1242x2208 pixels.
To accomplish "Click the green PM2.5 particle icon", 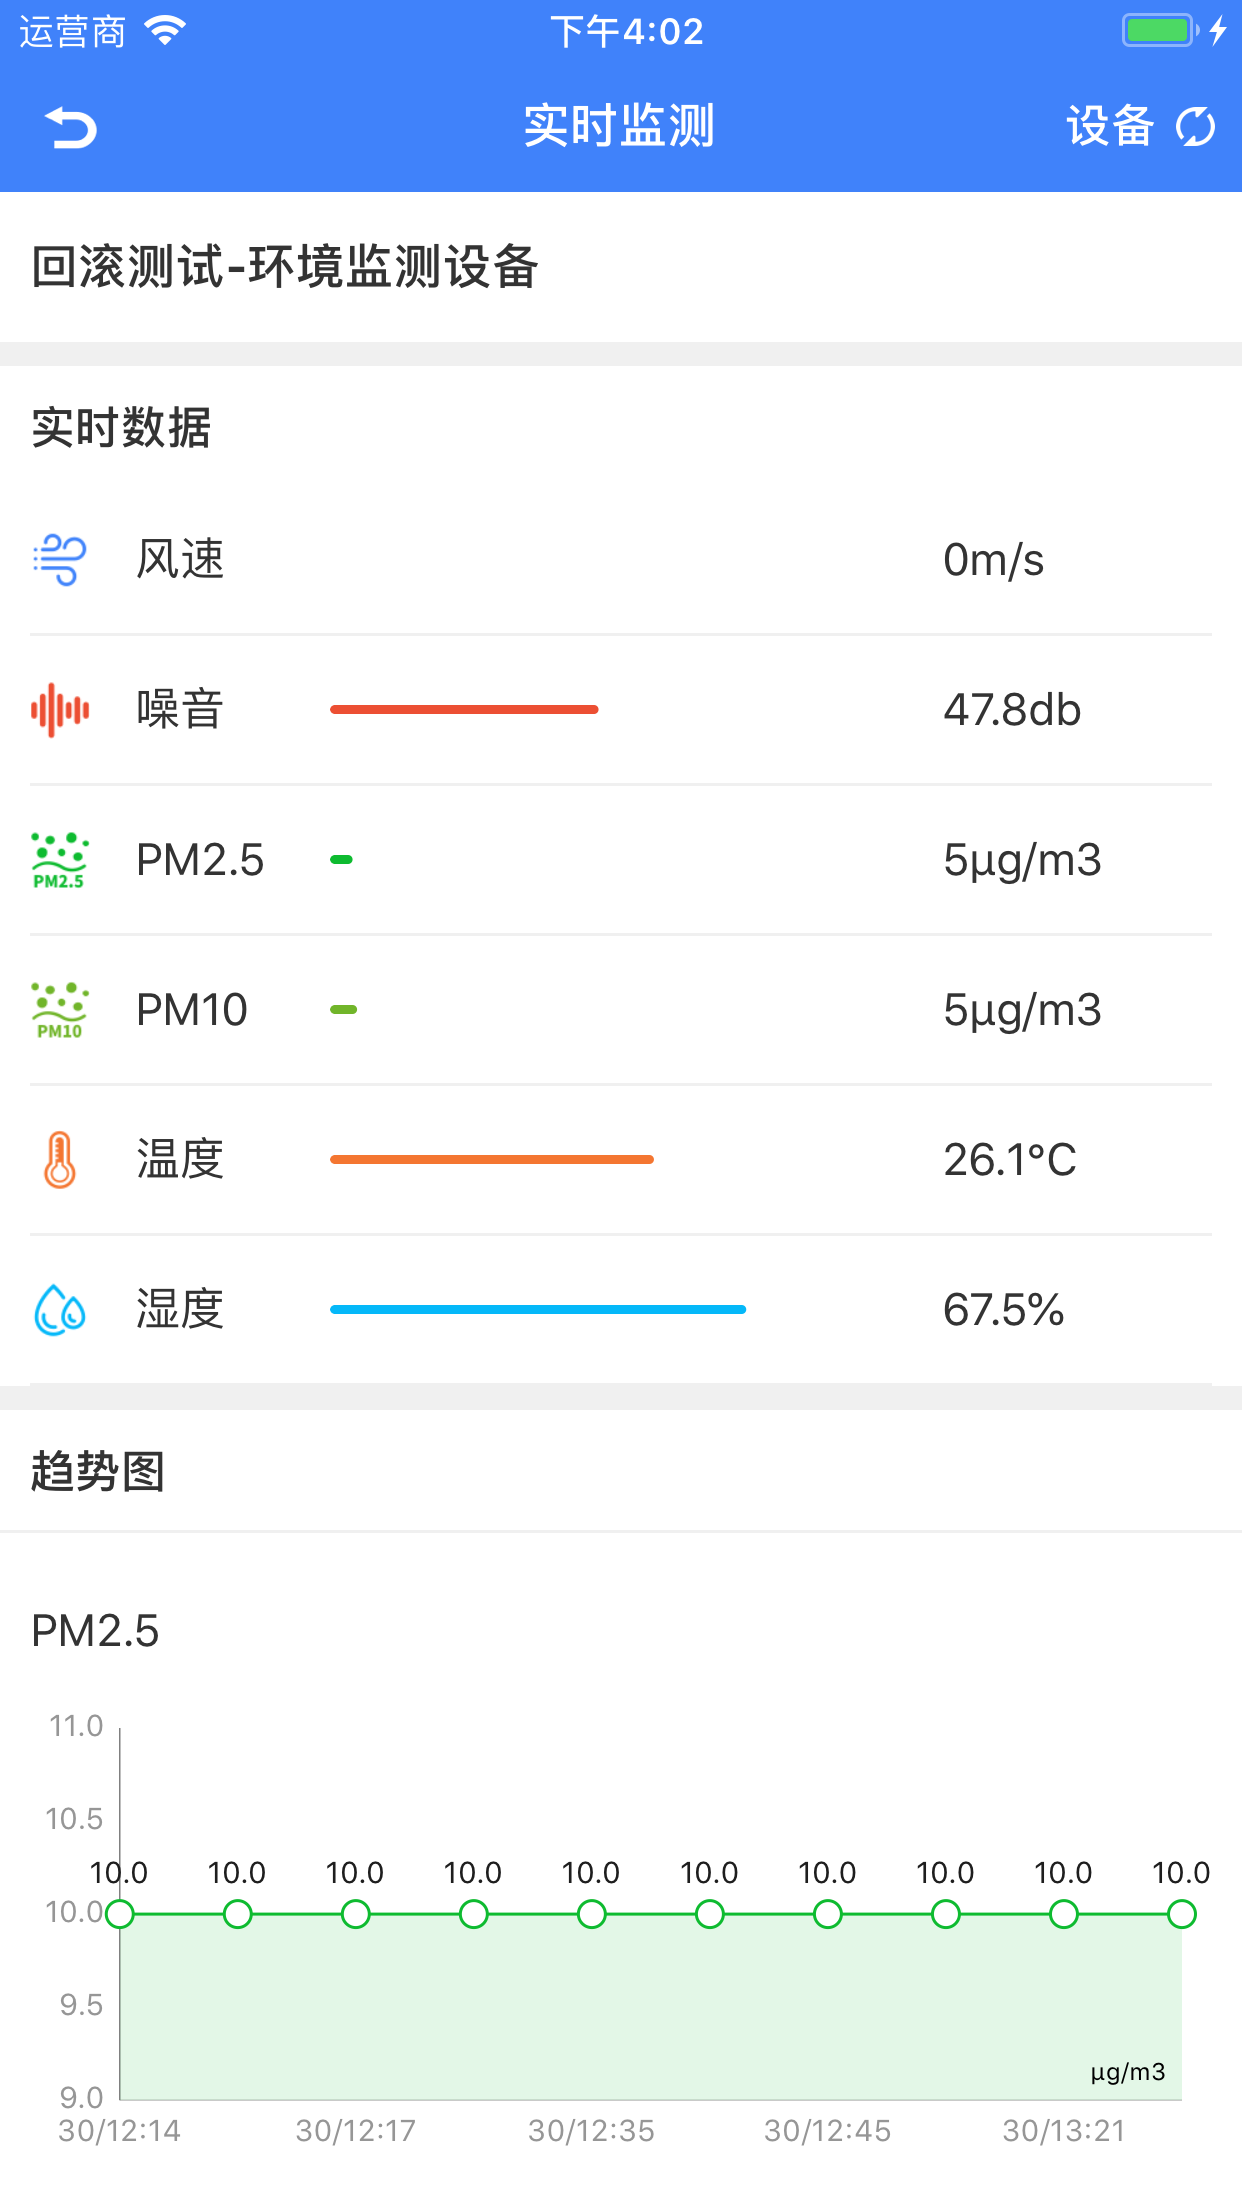I will (60, 860).
